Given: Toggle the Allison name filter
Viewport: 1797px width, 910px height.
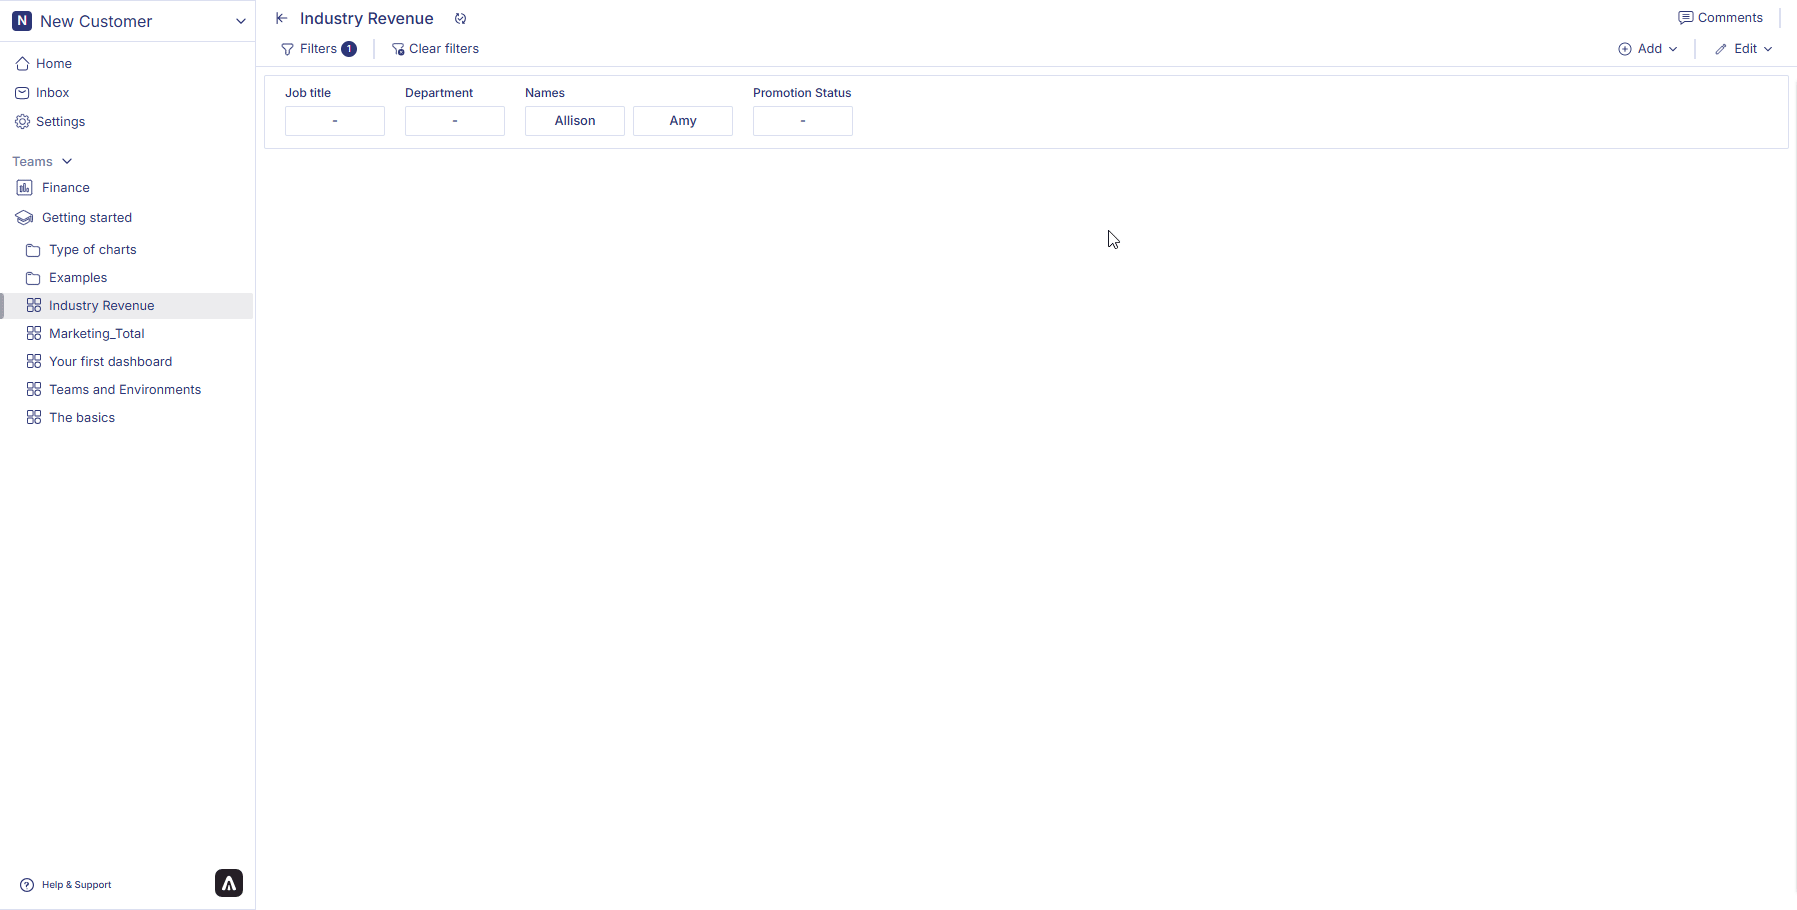Looking at the screenshot, I should click(x=575, y=121).
